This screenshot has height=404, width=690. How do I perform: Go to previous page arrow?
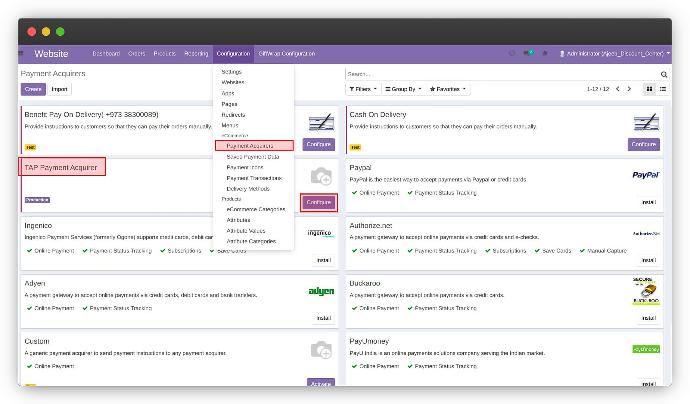point(617,89)
